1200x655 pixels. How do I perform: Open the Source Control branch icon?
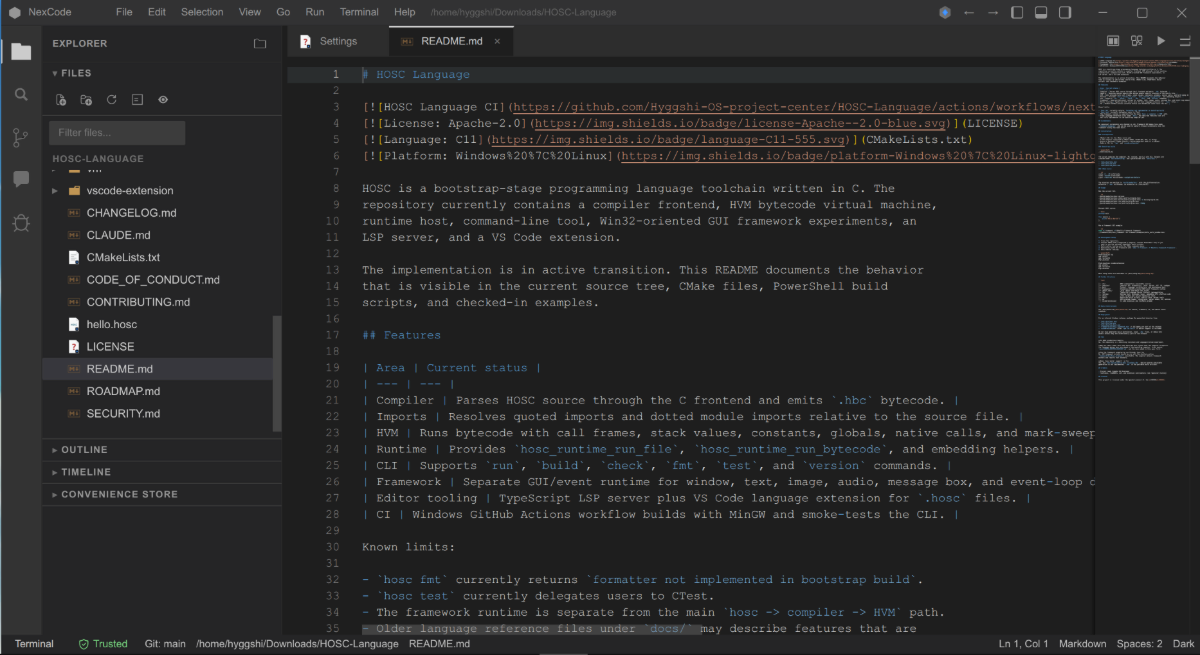pyautogui.click(x=21, y=137)
